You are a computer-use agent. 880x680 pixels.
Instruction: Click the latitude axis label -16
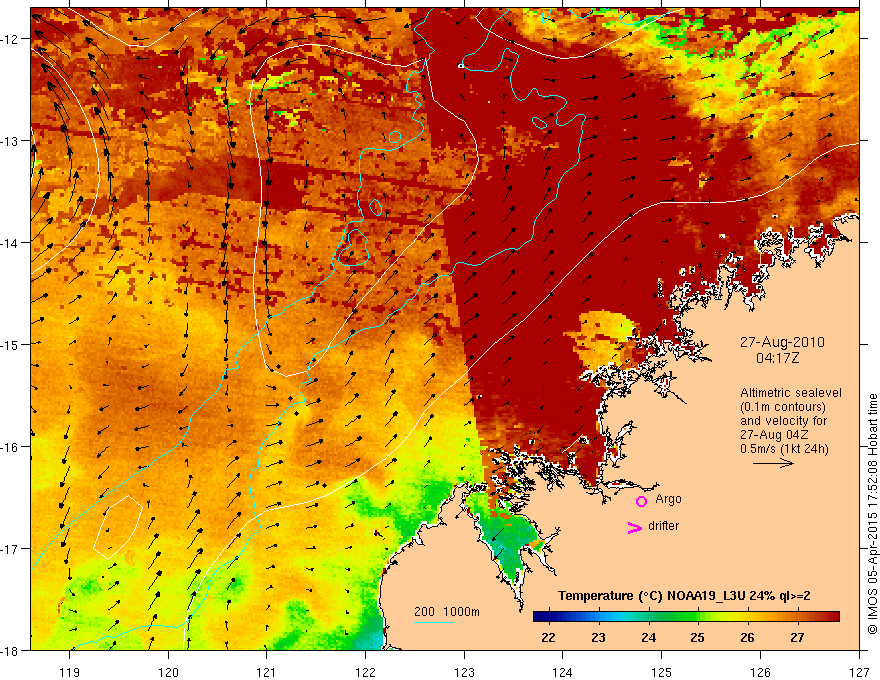coord(11,447)
